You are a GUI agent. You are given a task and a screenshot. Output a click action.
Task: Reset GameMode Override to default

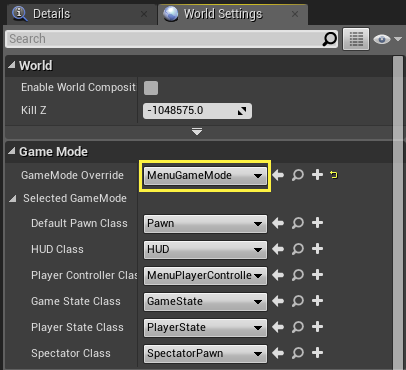[x=334, y=174]
